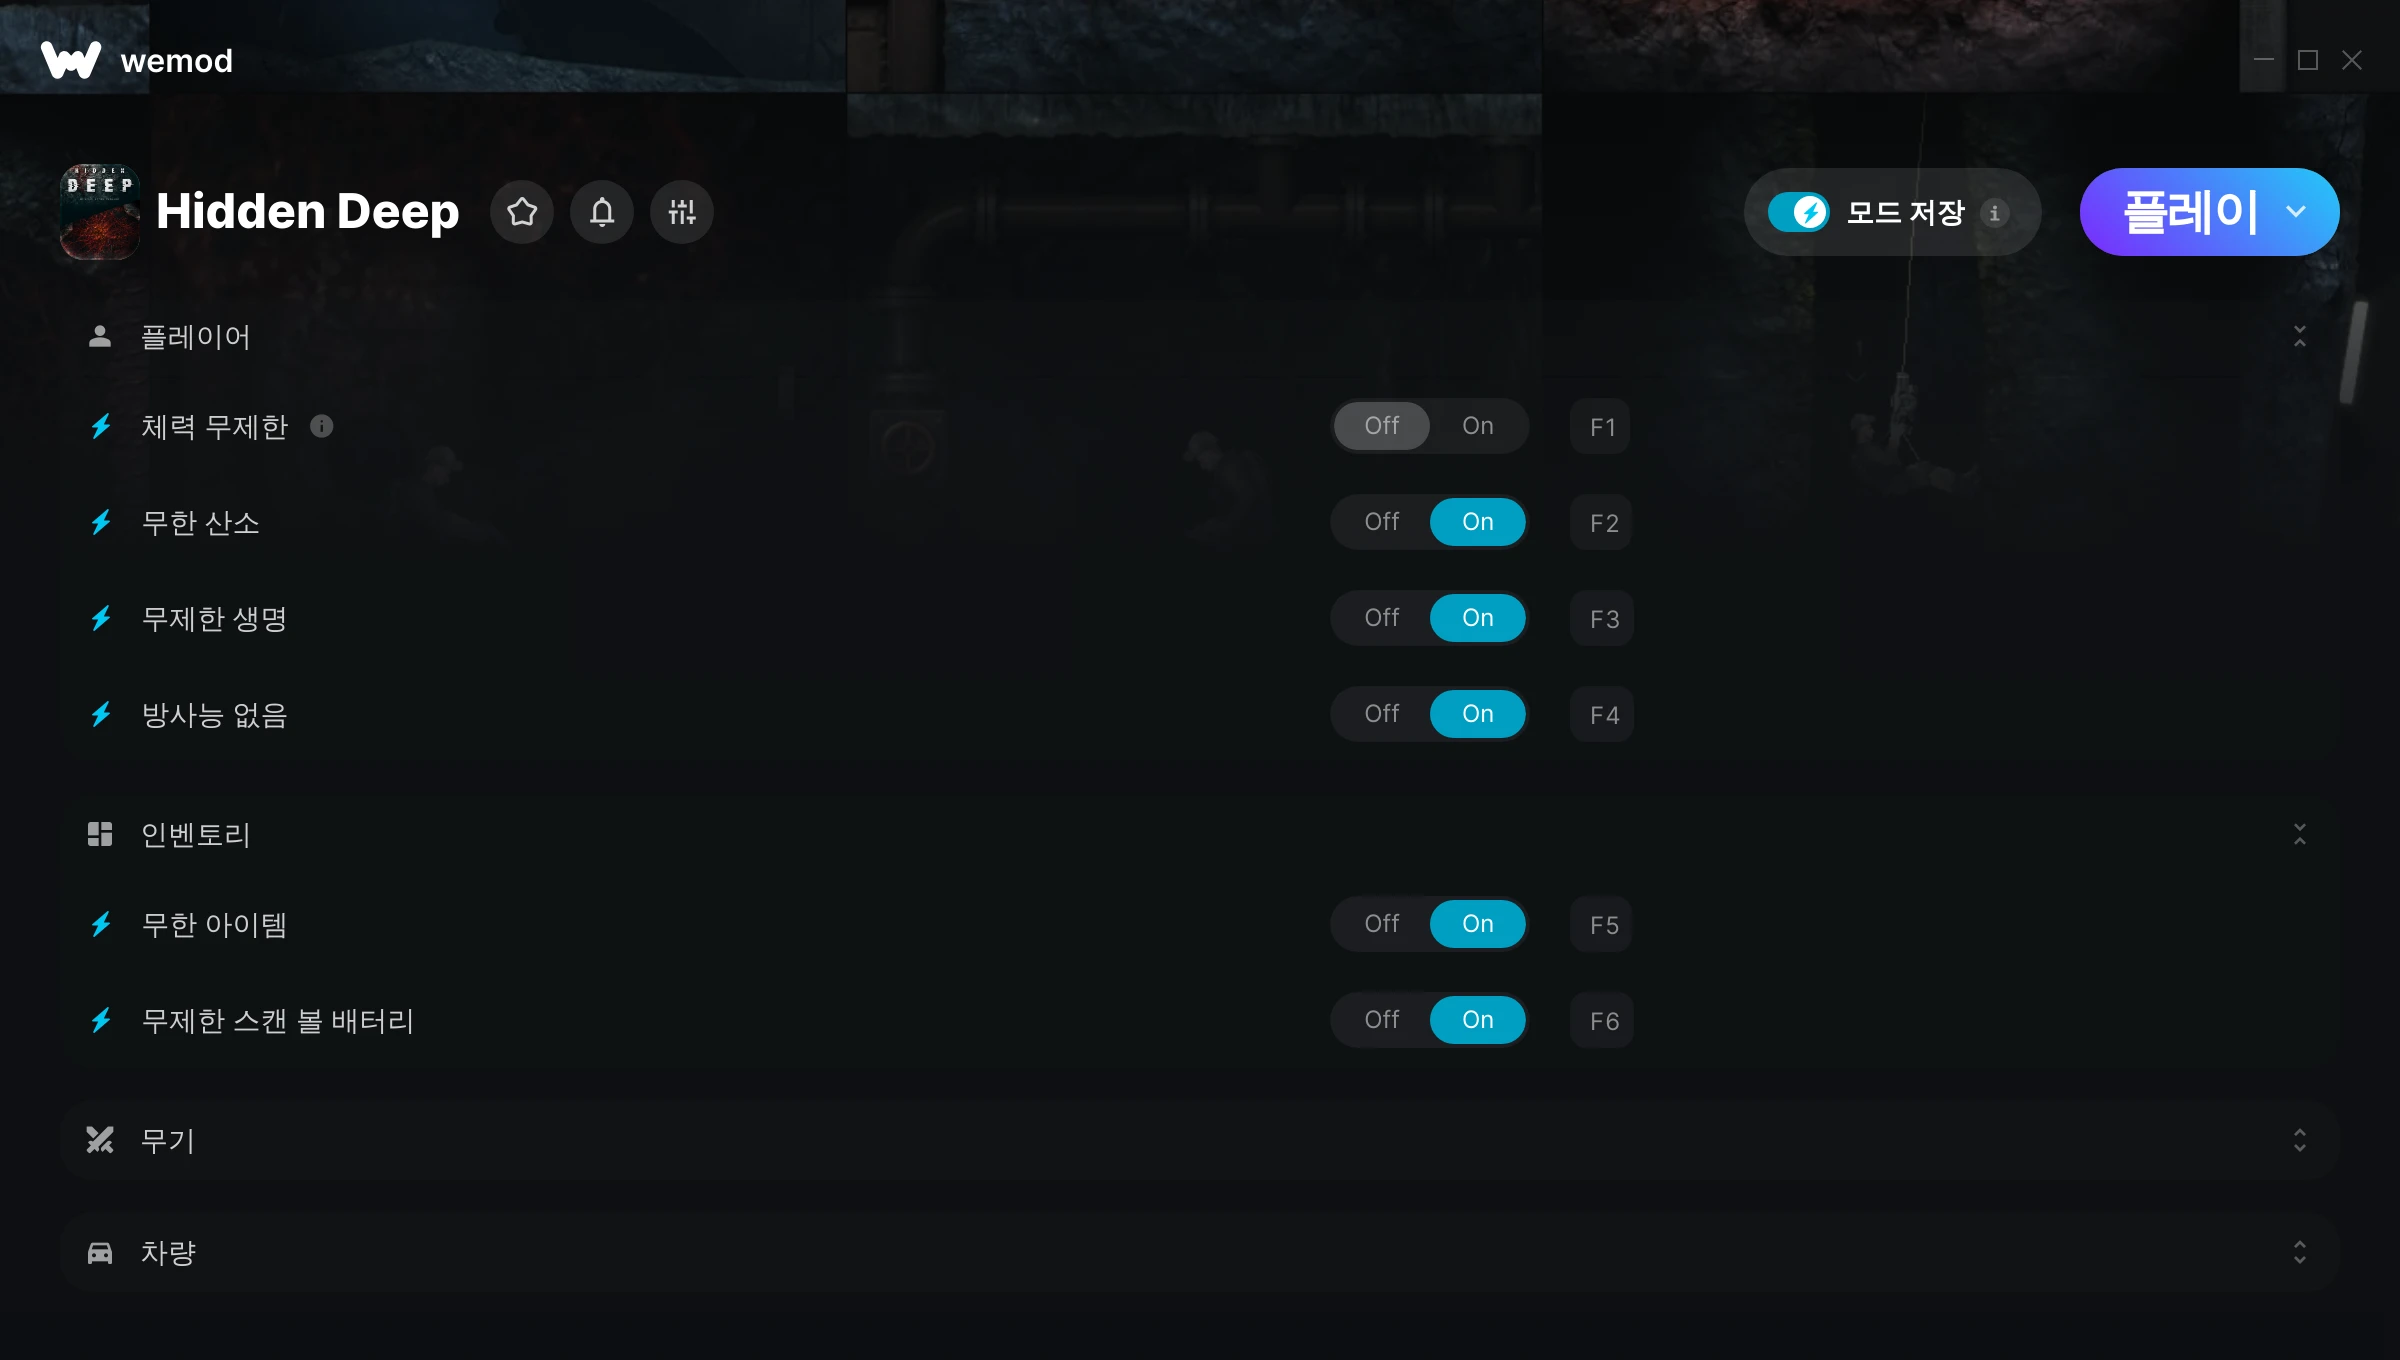Collapse the 플레이어 section

point(2300,336)
